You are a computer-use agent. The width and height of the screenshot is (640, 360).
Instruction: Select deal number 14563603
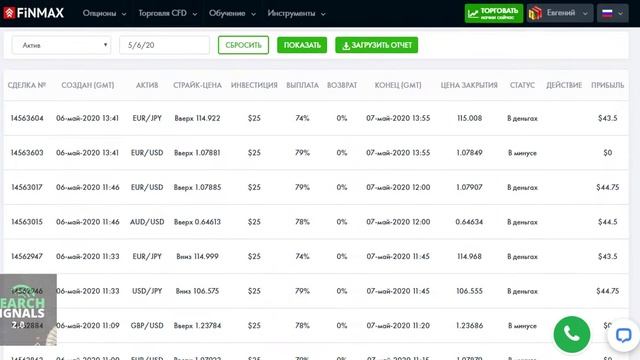click(x=27, y=153)
